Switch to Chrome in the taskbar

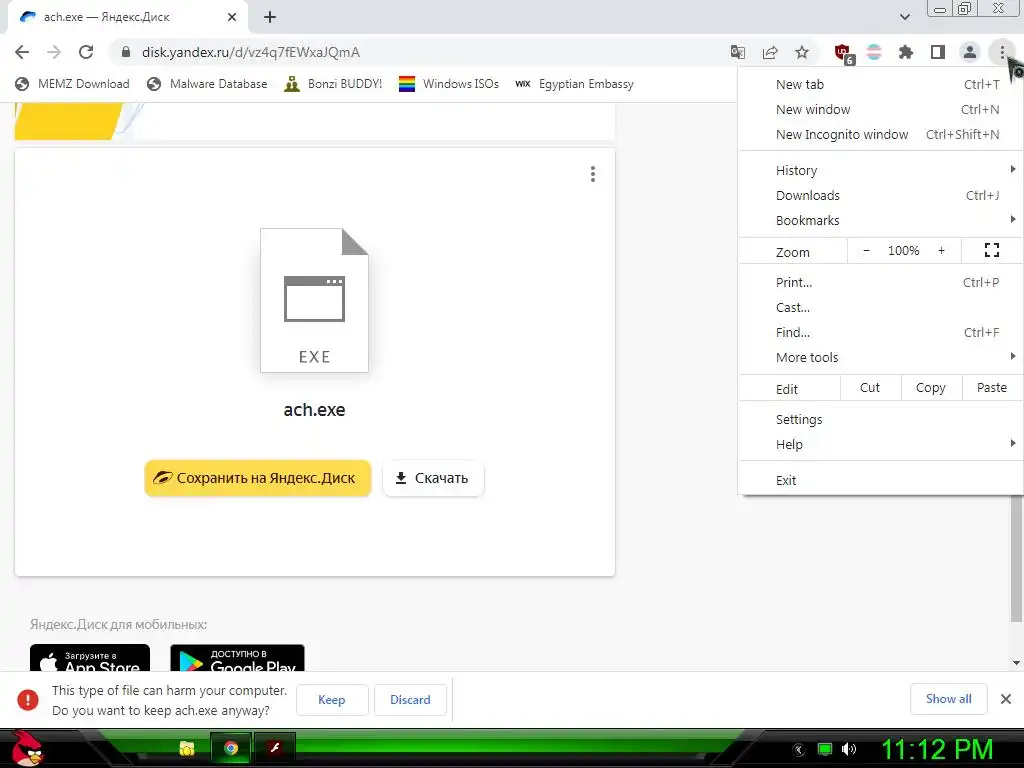click(x=231, y=748)
